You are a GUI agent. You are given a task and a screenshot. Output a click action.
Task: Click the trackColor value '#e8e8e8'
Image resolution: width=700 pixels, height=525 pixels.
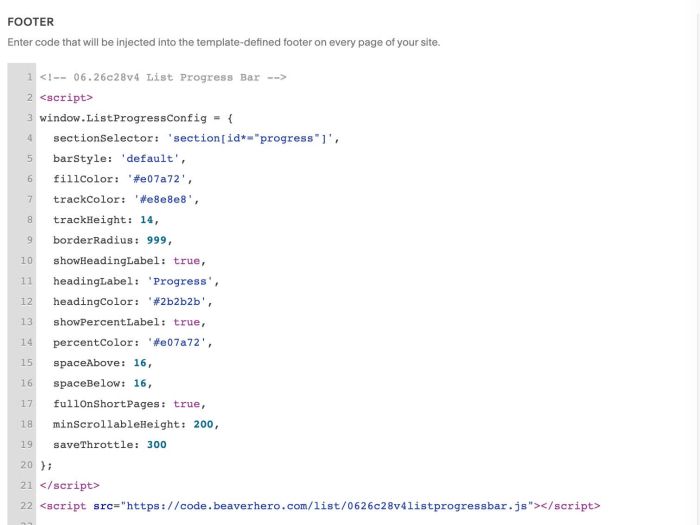163,200
